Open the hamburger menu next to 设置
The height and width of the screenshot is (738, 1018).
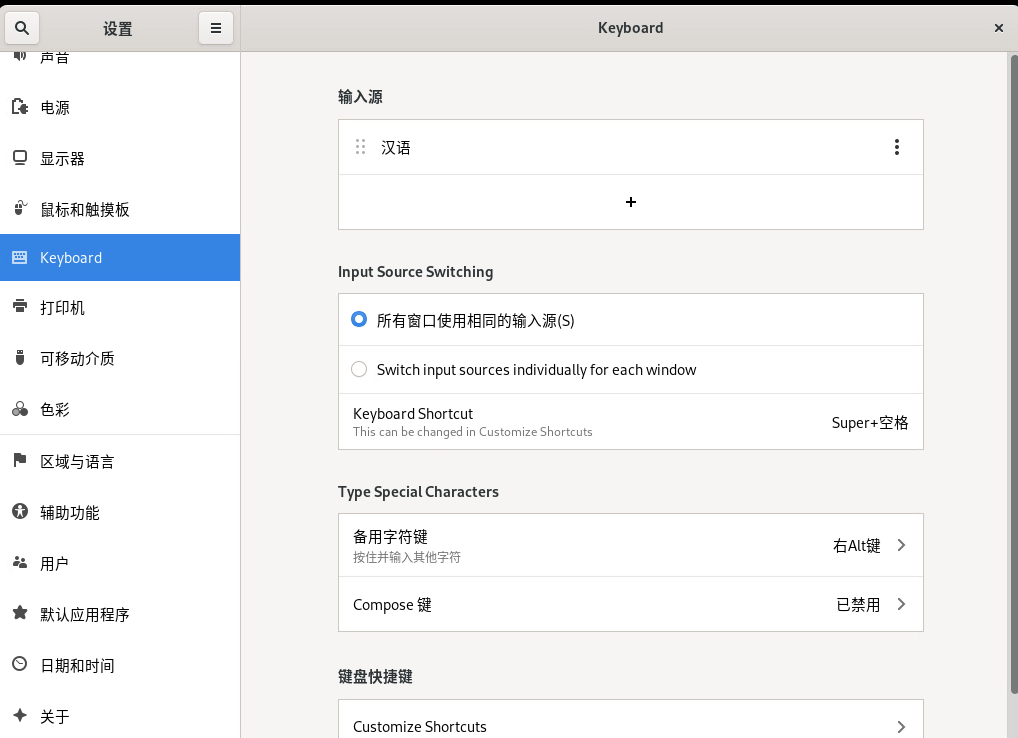click(x=215, y=28)
